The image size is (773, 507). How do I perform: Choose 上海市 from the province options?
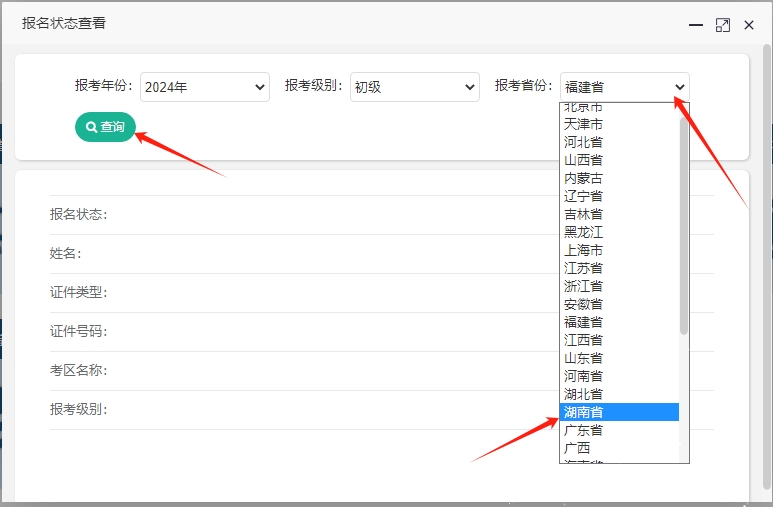(619, 250)
